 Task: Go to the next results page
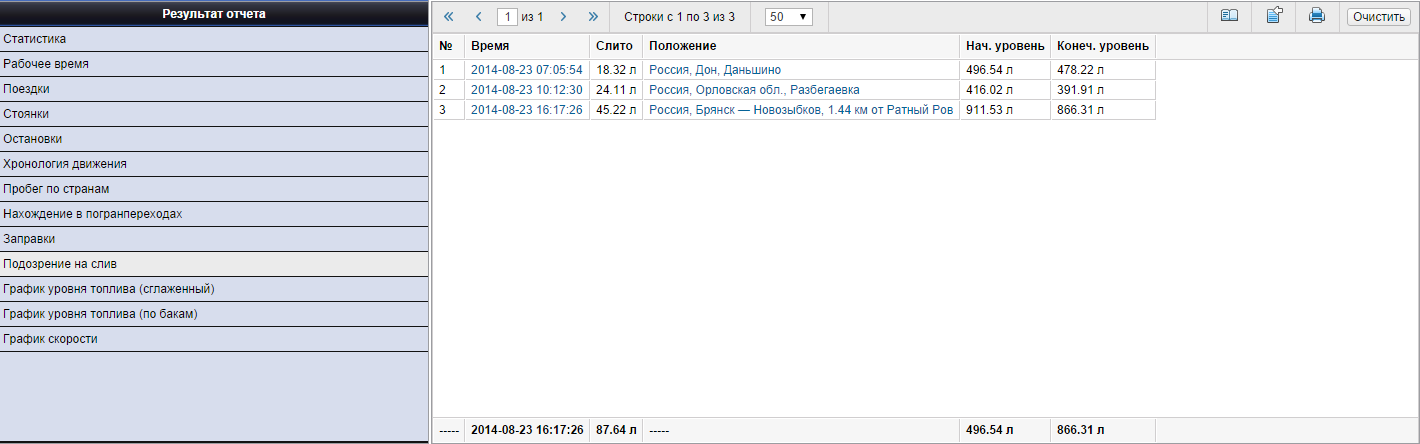(x=564, y=17)
